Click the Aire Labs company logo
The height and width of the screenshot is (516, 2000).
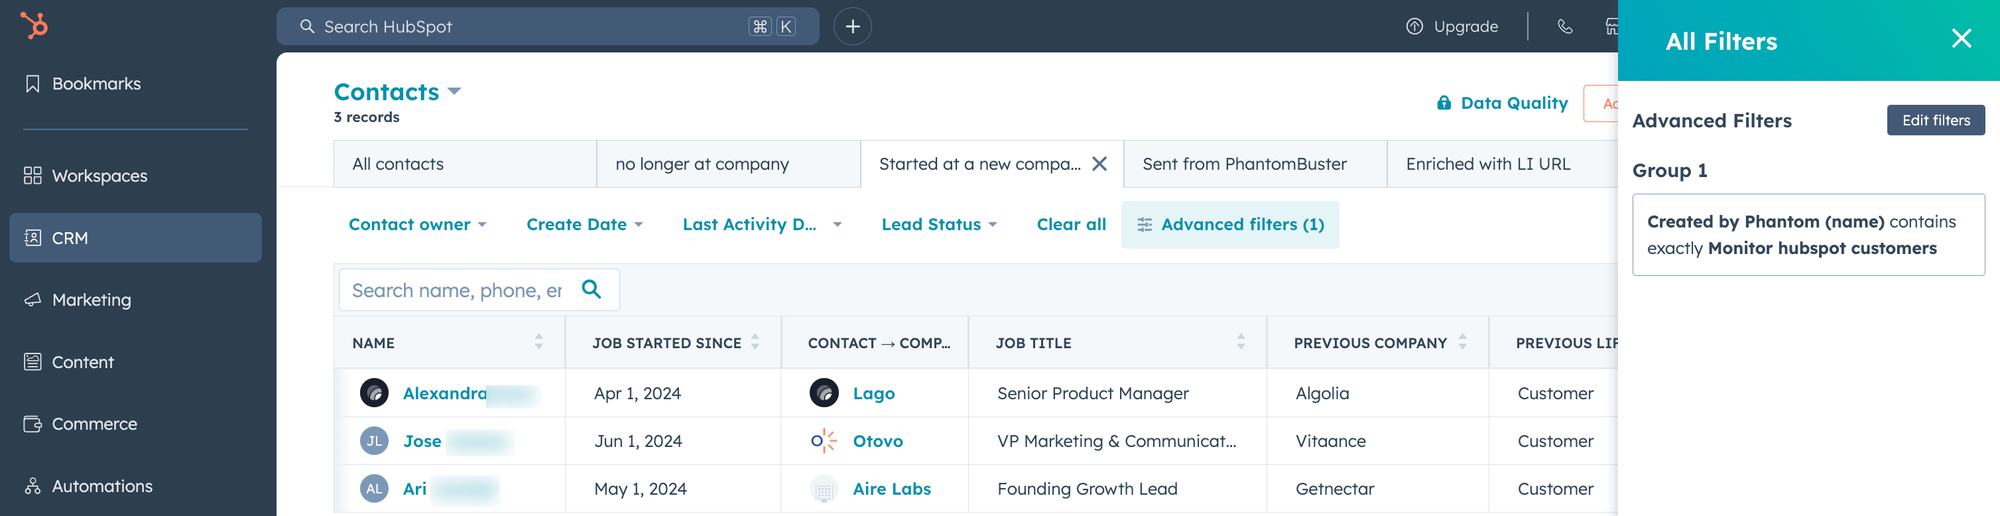[824, 489]
